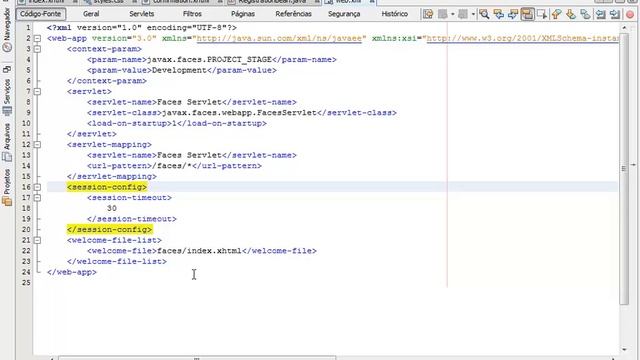
Task: Open the Filtros tab
Action: coord(192,14)
